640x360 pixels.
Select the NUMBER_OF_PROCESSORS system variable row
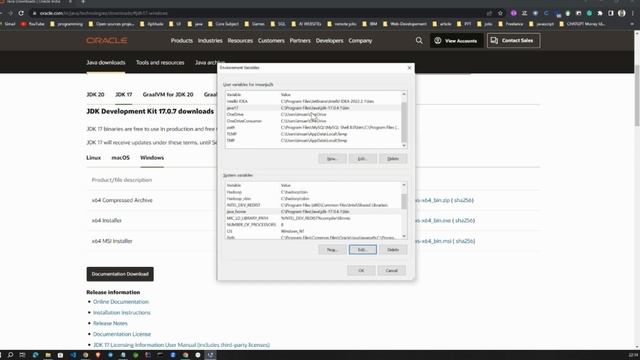pos(313,225)
